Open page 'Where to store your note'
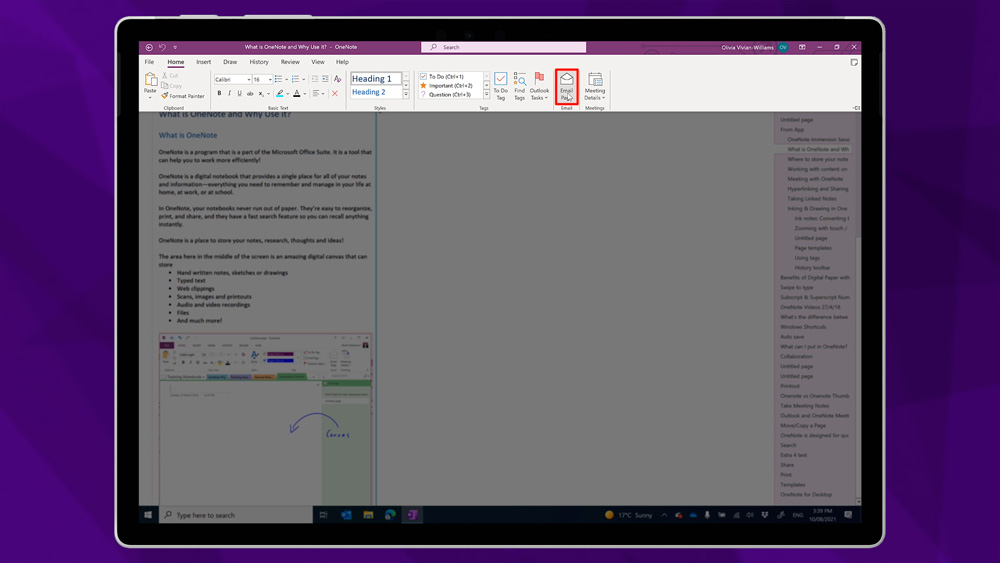1000x563 pixels. tap(817, 159)
